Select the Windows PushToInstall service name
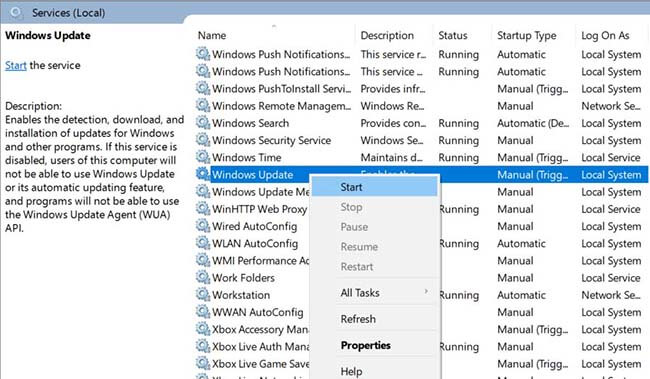650x379 pixels. 281,89
